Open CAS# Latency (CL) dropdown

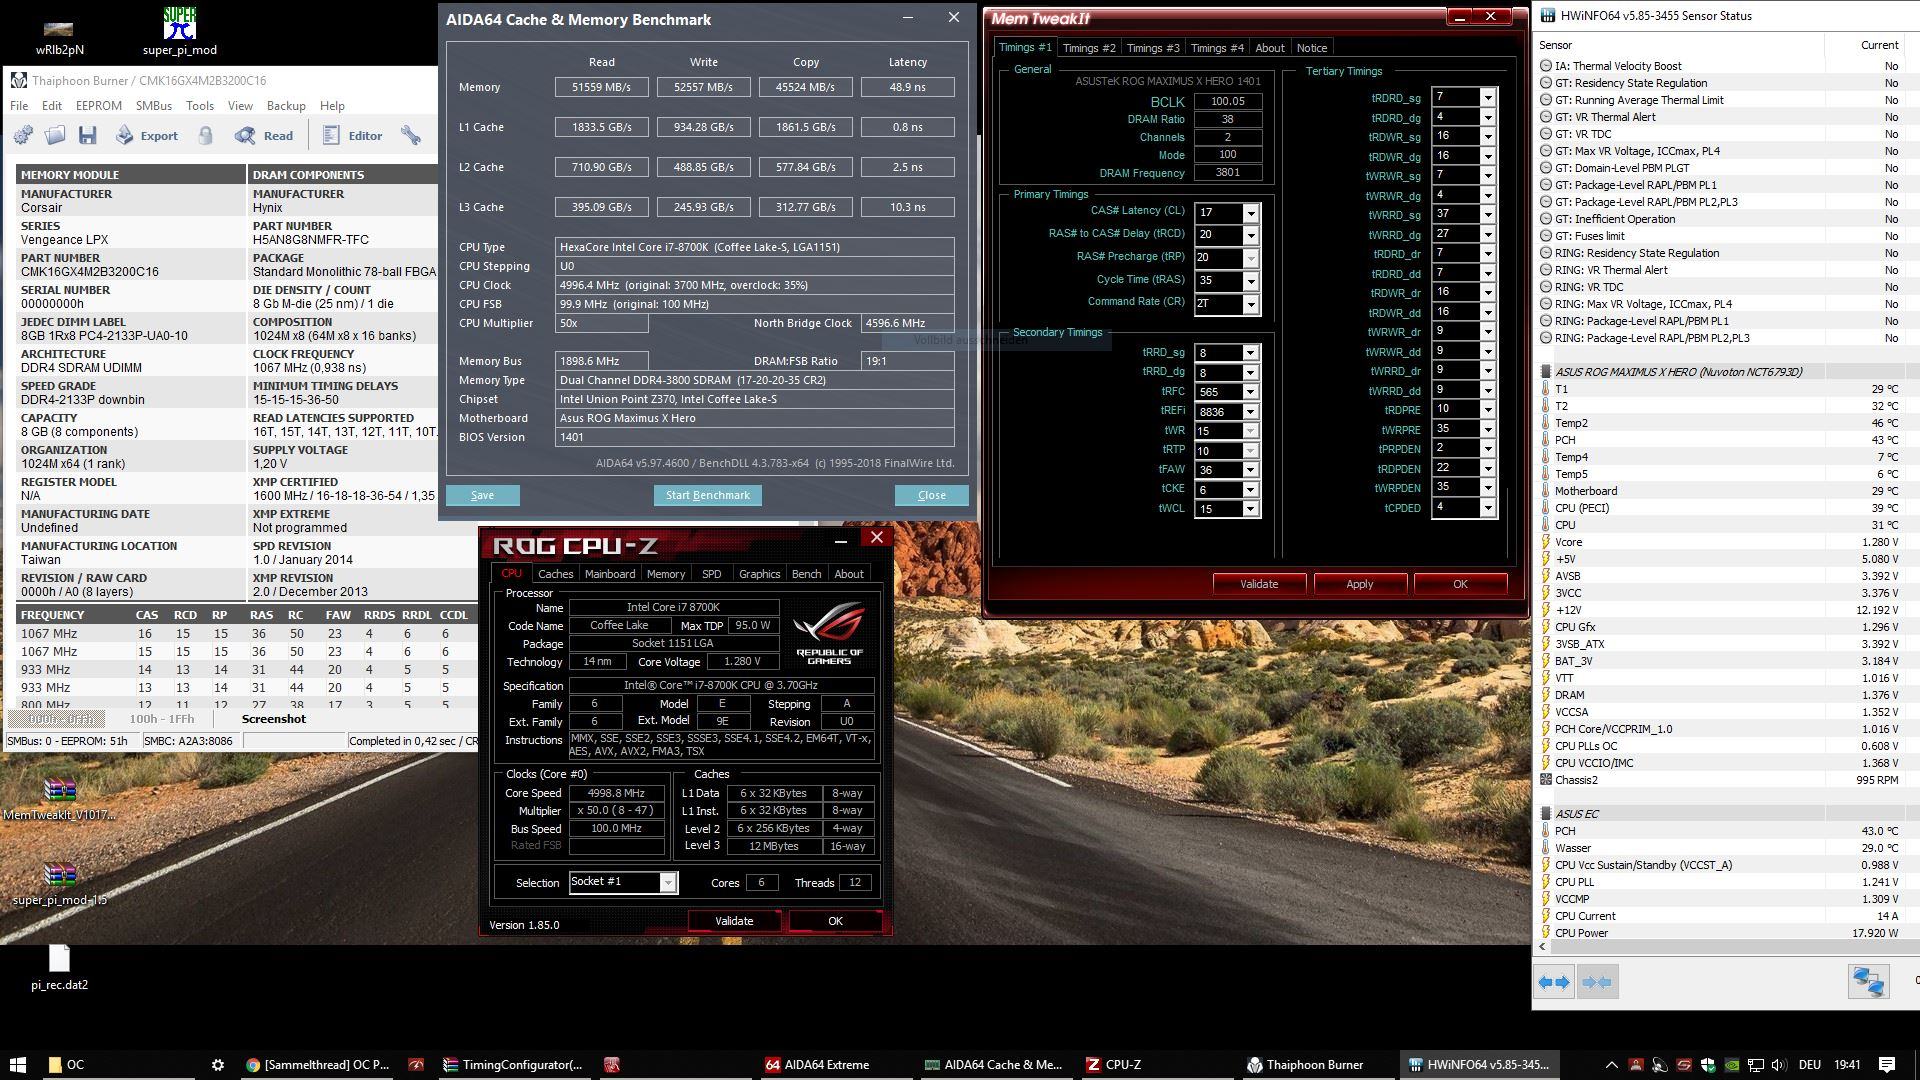coord(1250,213)
